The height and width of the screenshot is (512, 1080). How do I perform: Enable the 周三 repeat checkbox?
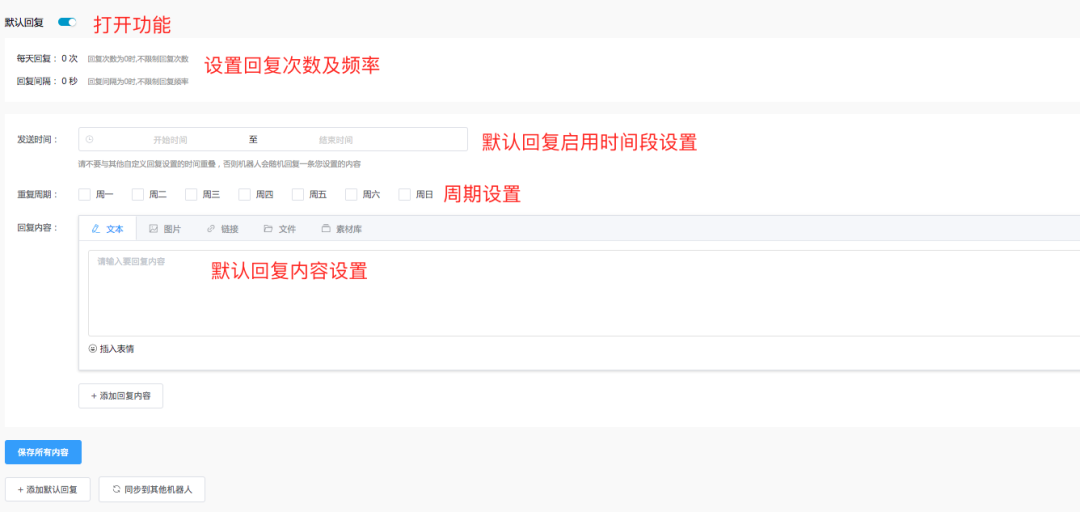coord(191,195)
